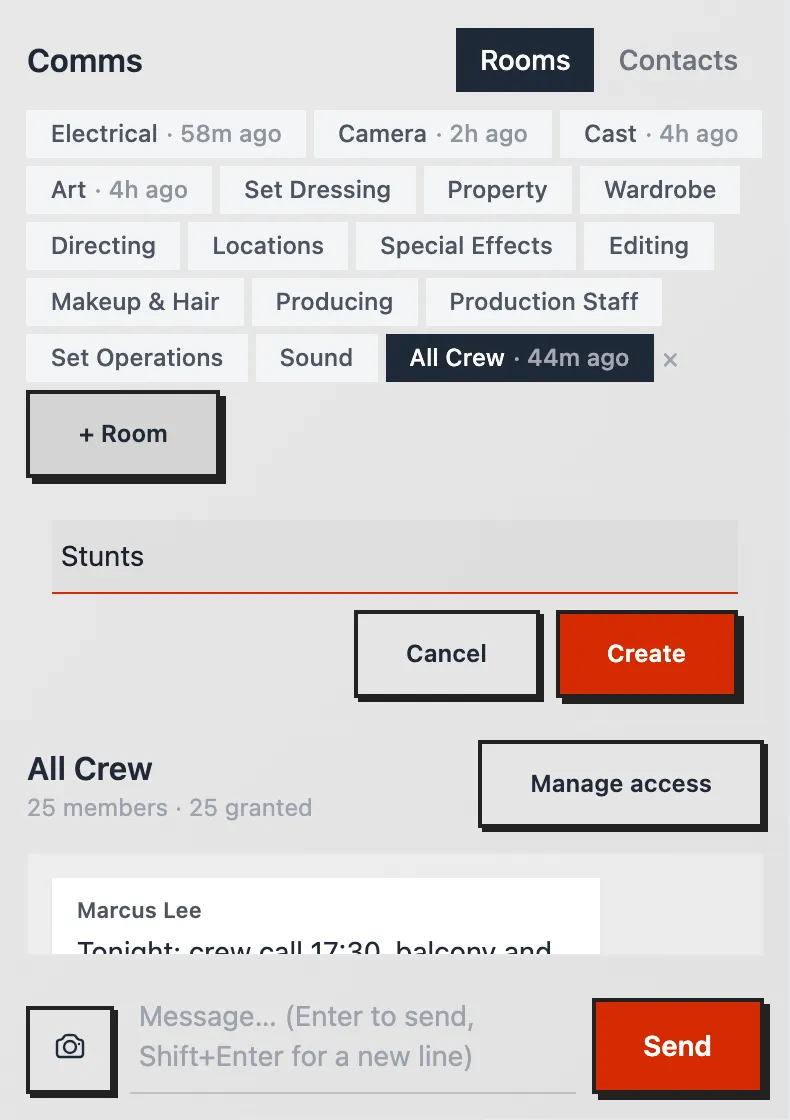Switch to the Contacts tab
This screenshot has width=790, height=1120.
(x=678, y=60)
